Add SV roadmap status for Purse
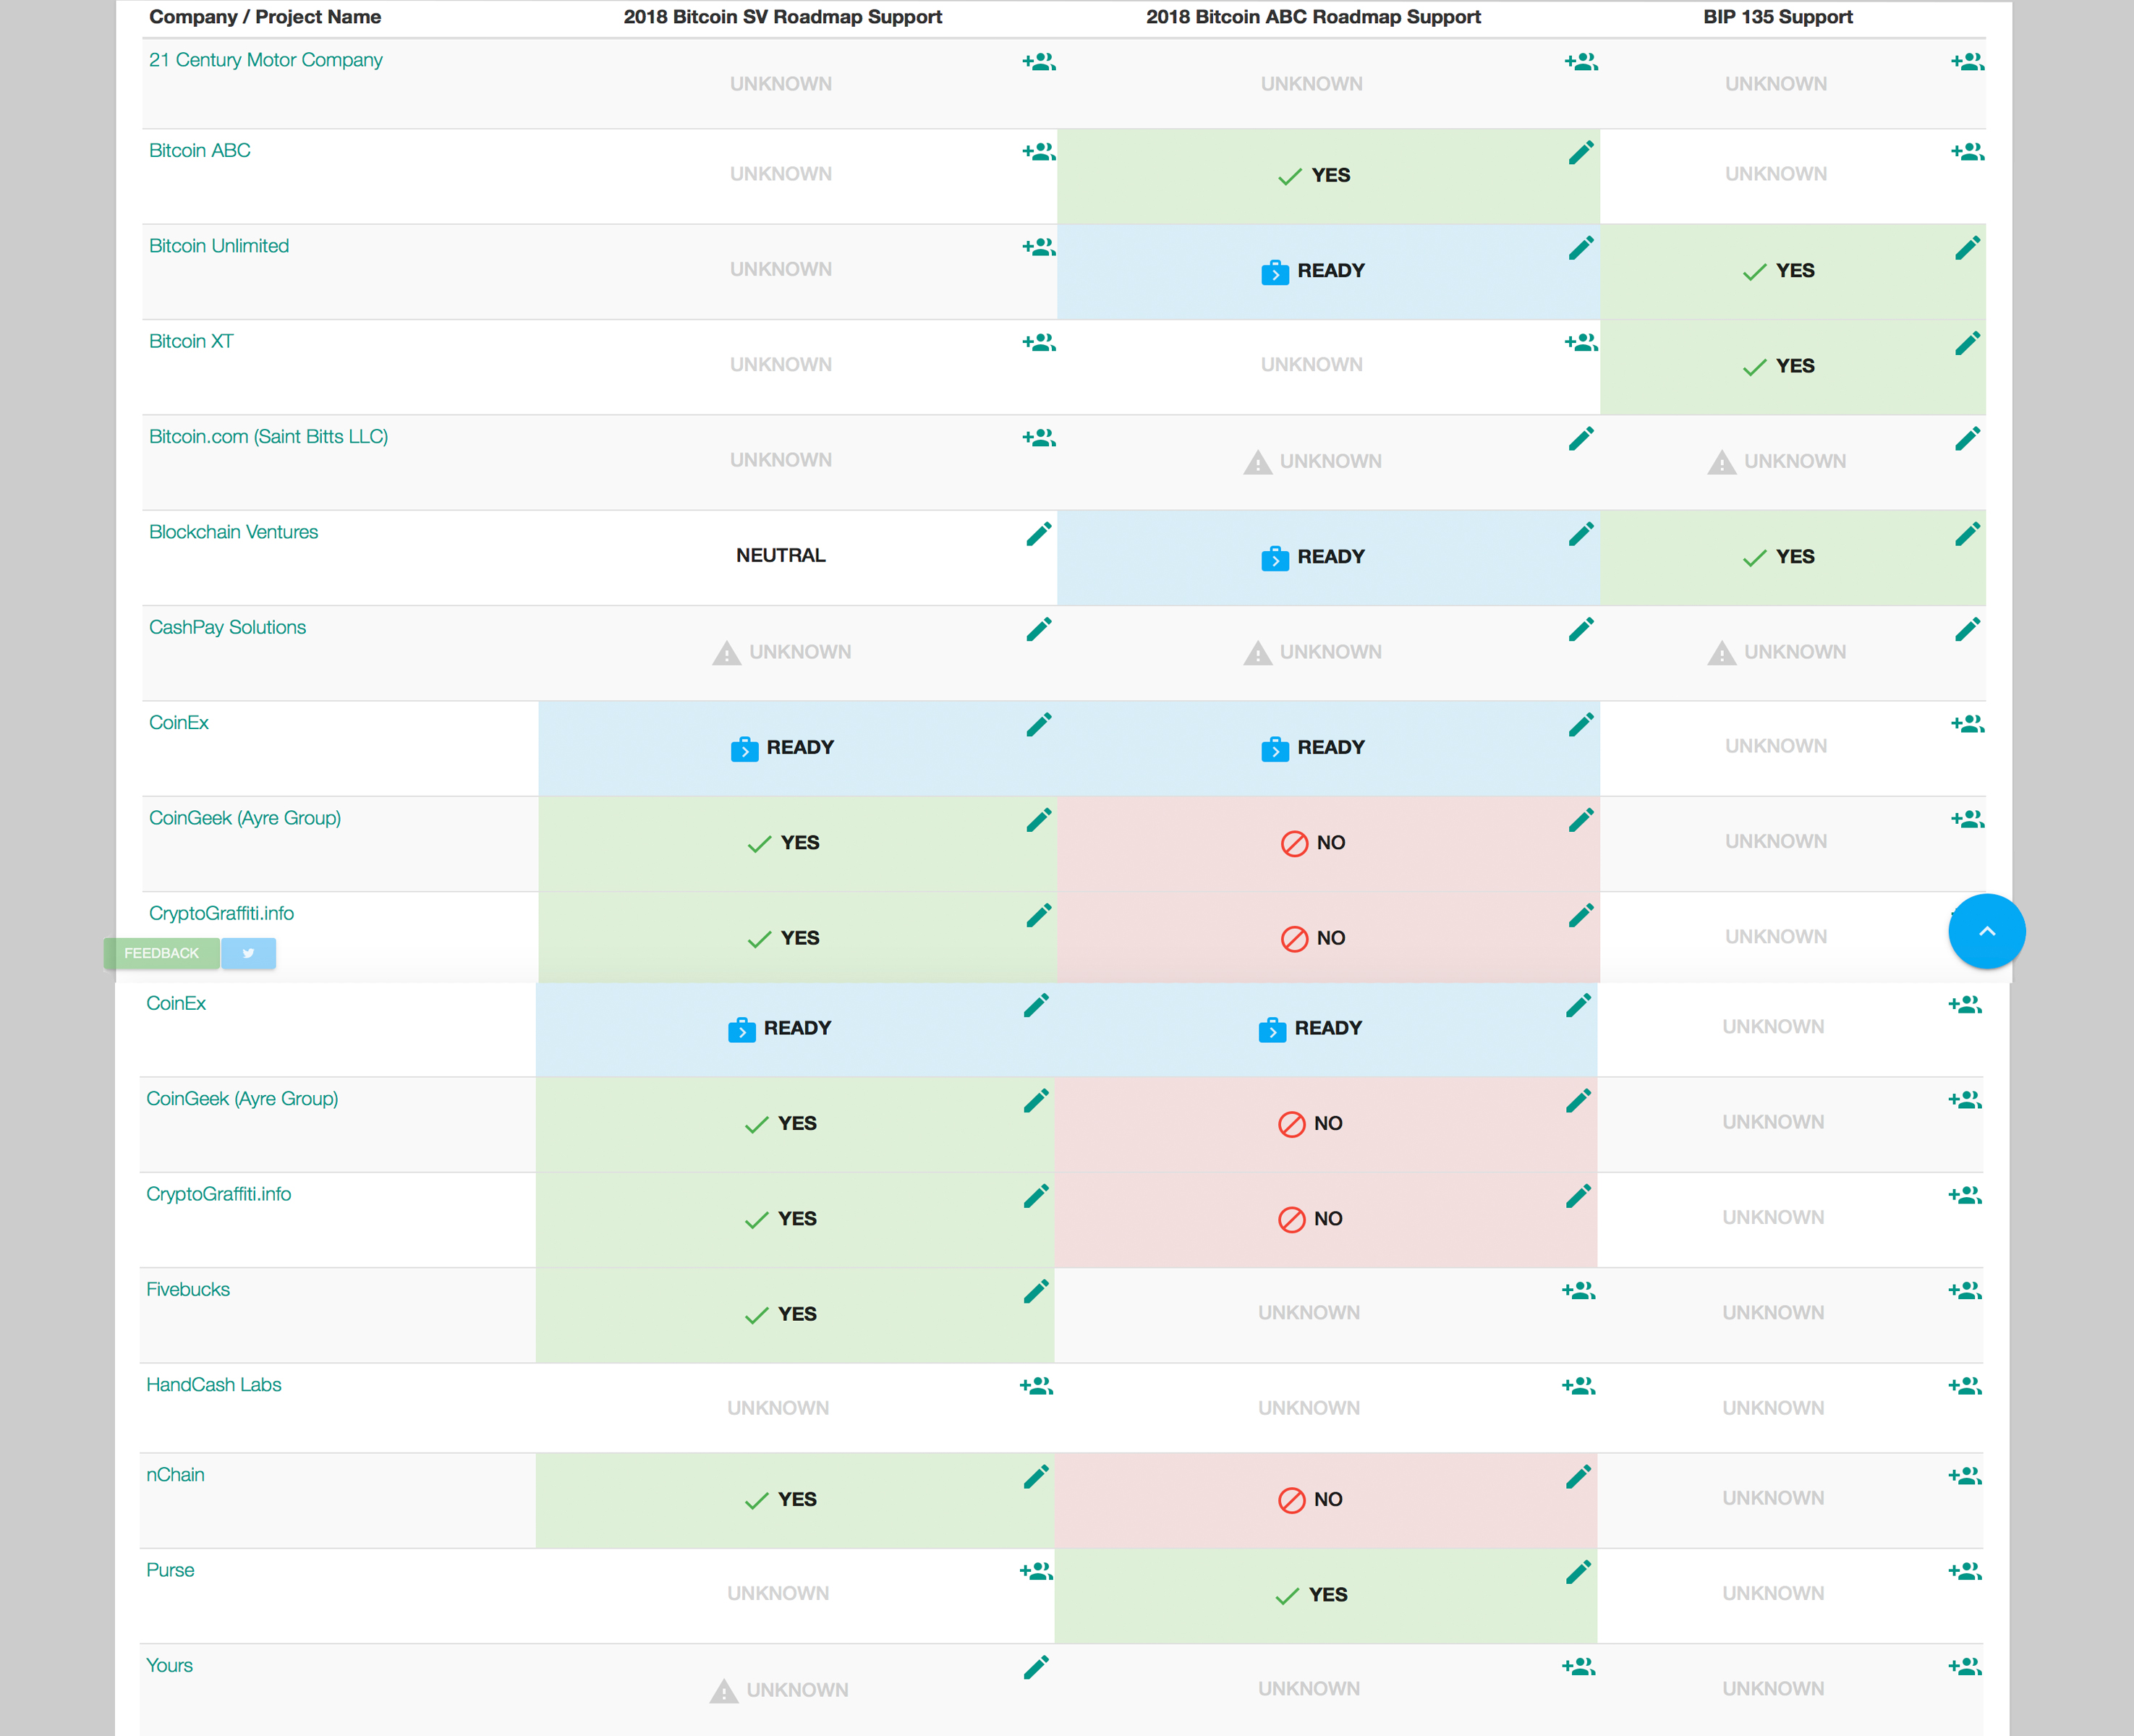This screenshot has width=2134, height=1736. [x=1036, y=1572]
